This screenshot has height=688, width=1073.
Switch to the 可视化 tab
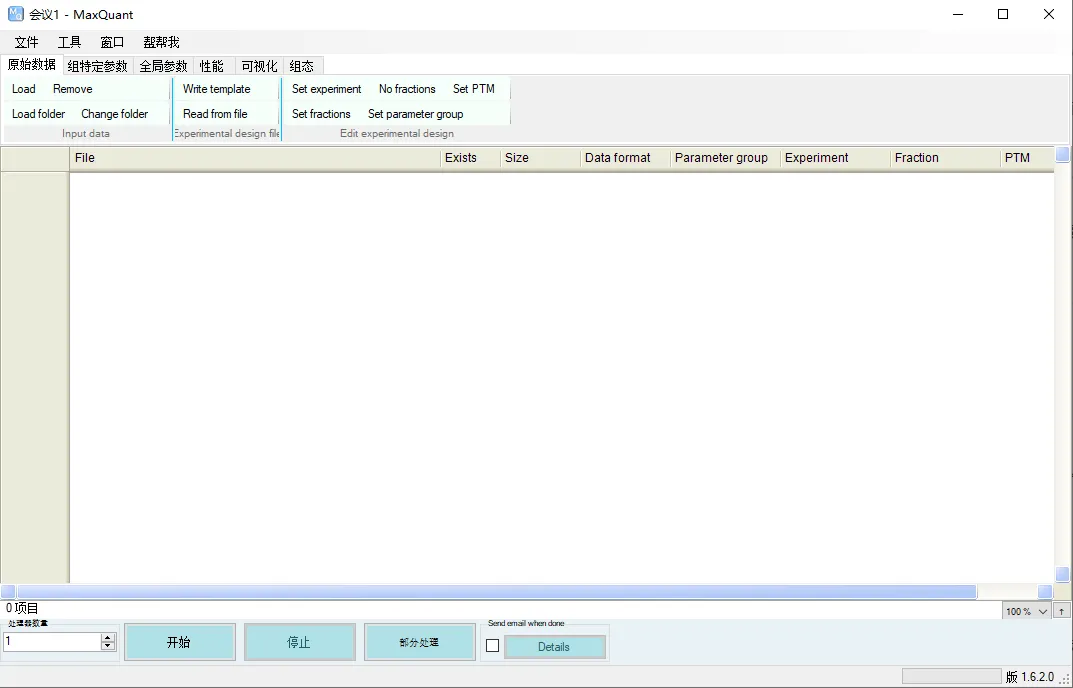259,66
